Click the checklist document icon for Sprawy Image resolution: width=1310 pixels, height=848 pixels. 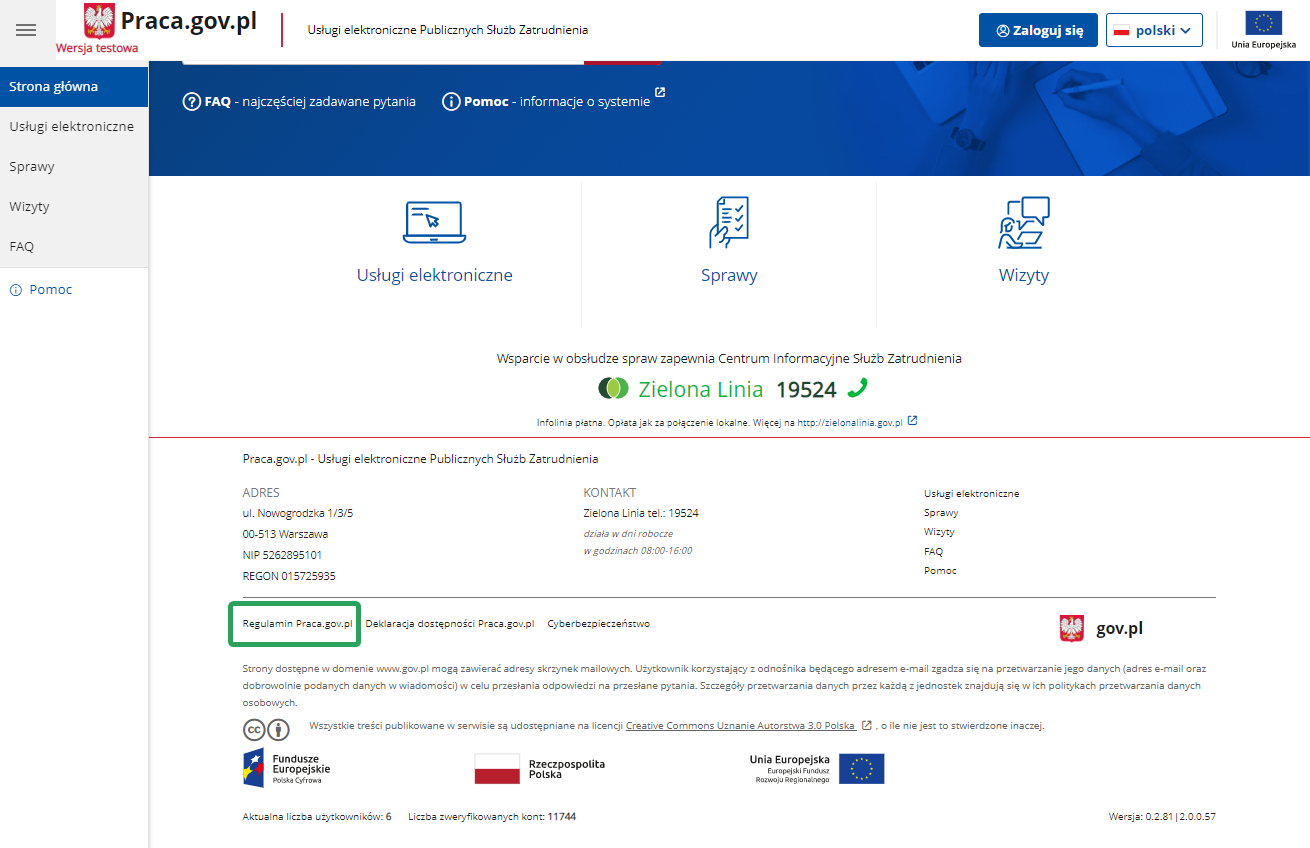click(729, 222)
